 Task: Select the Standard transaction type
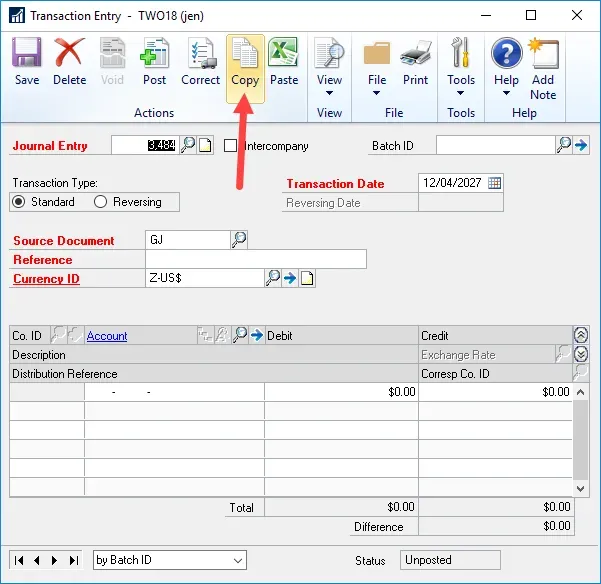pos(19,202)
